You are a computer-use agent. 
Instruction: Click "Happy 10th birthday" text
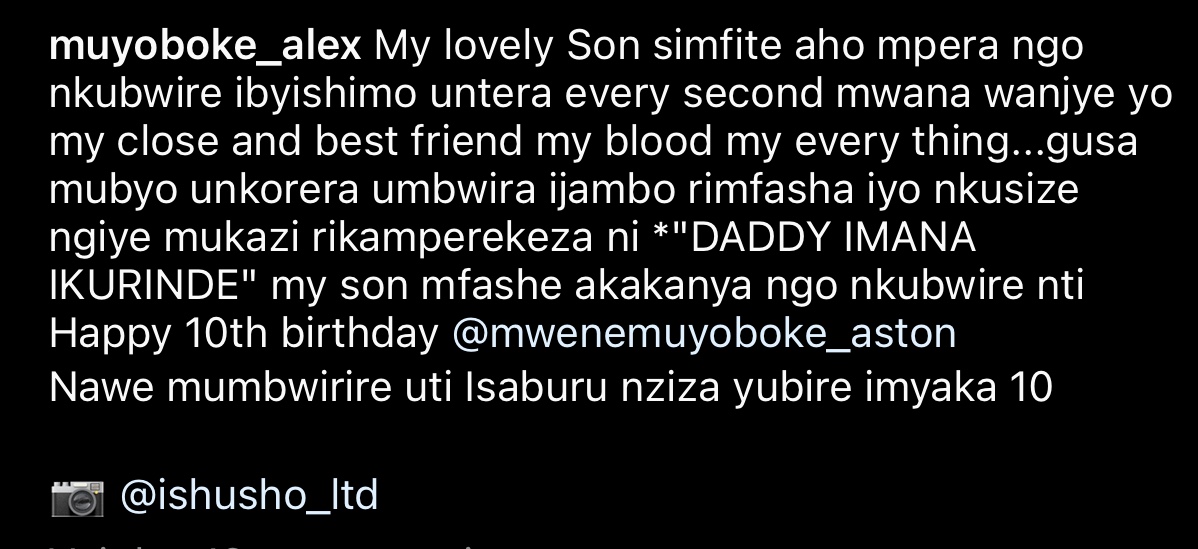(x=244, y=334)
